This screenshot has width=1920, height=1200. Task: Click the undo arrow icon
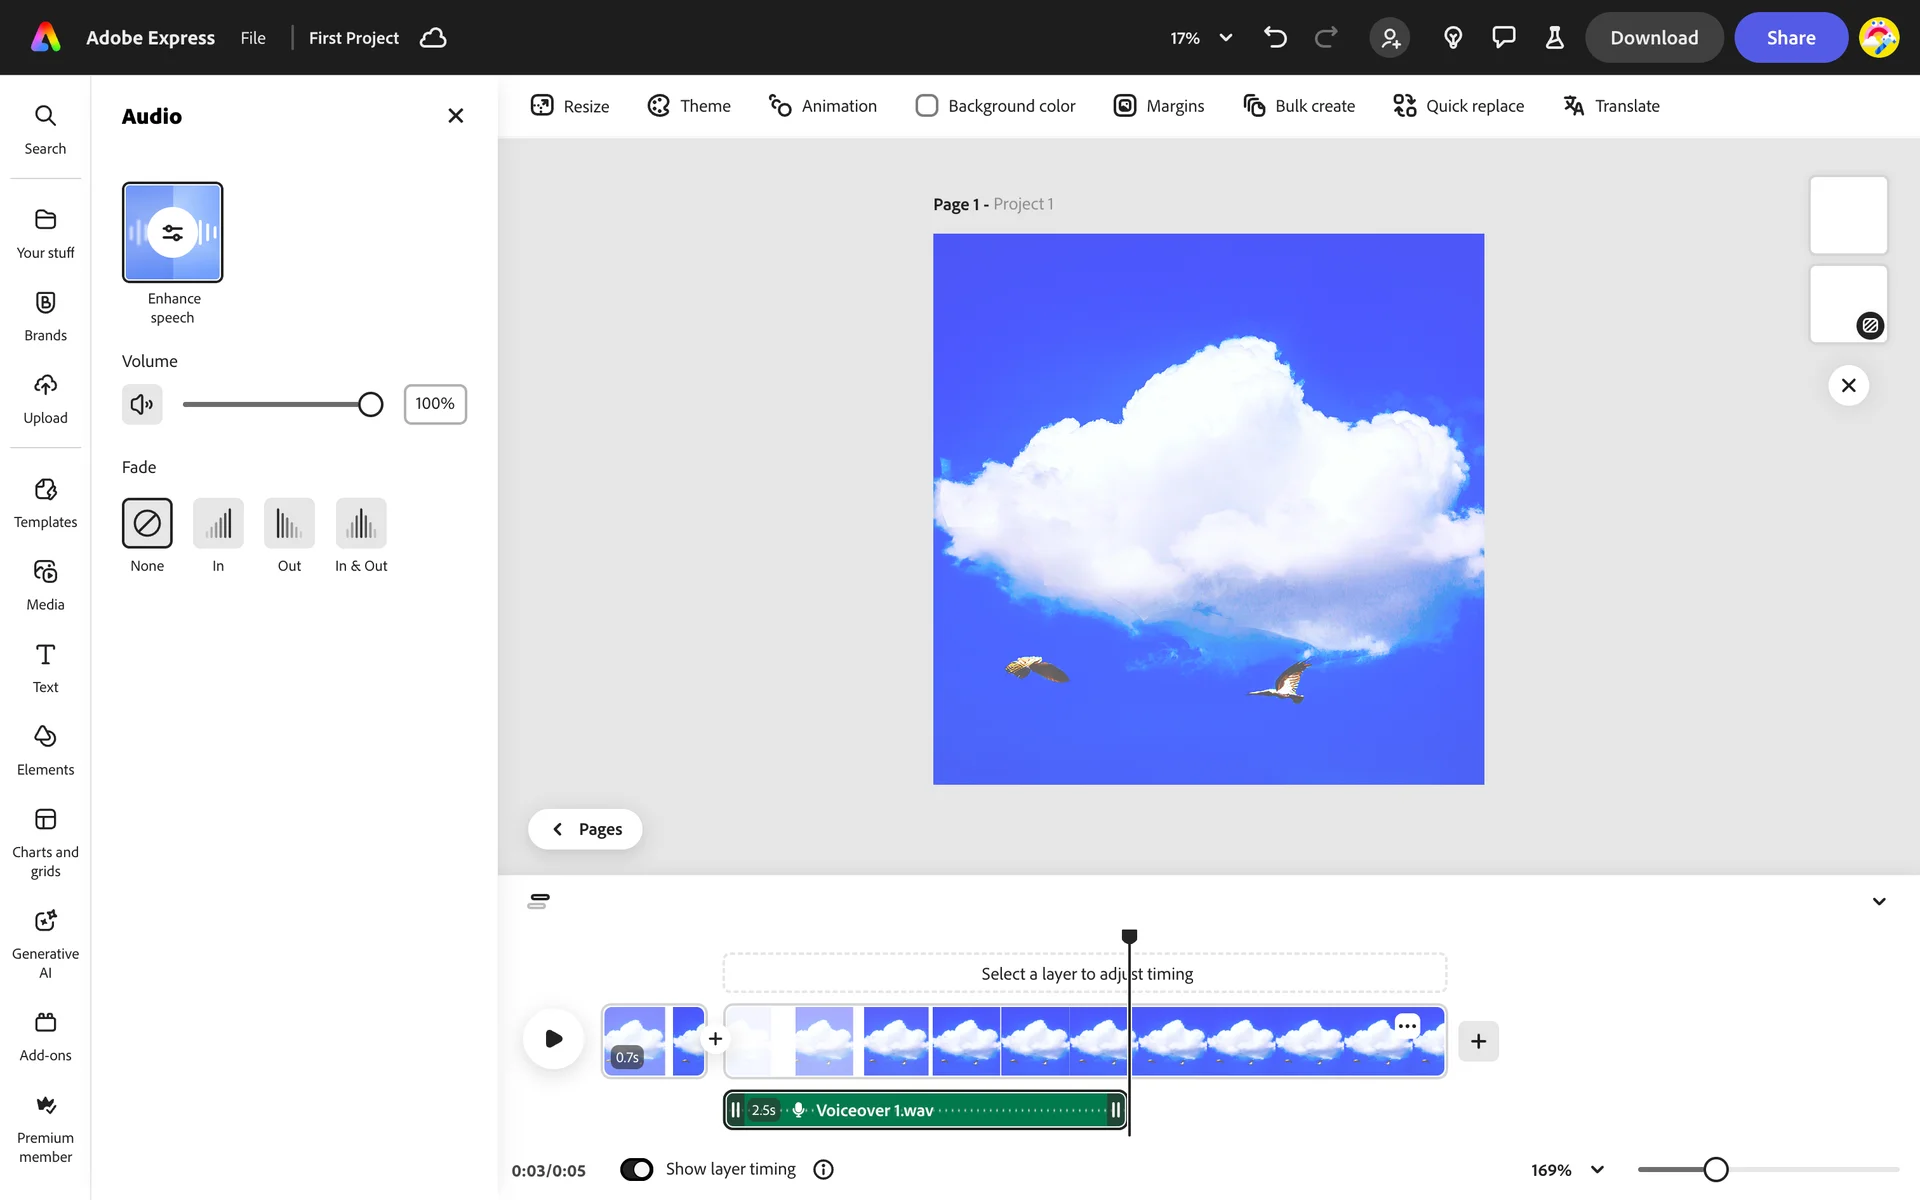coord(1275,38)
